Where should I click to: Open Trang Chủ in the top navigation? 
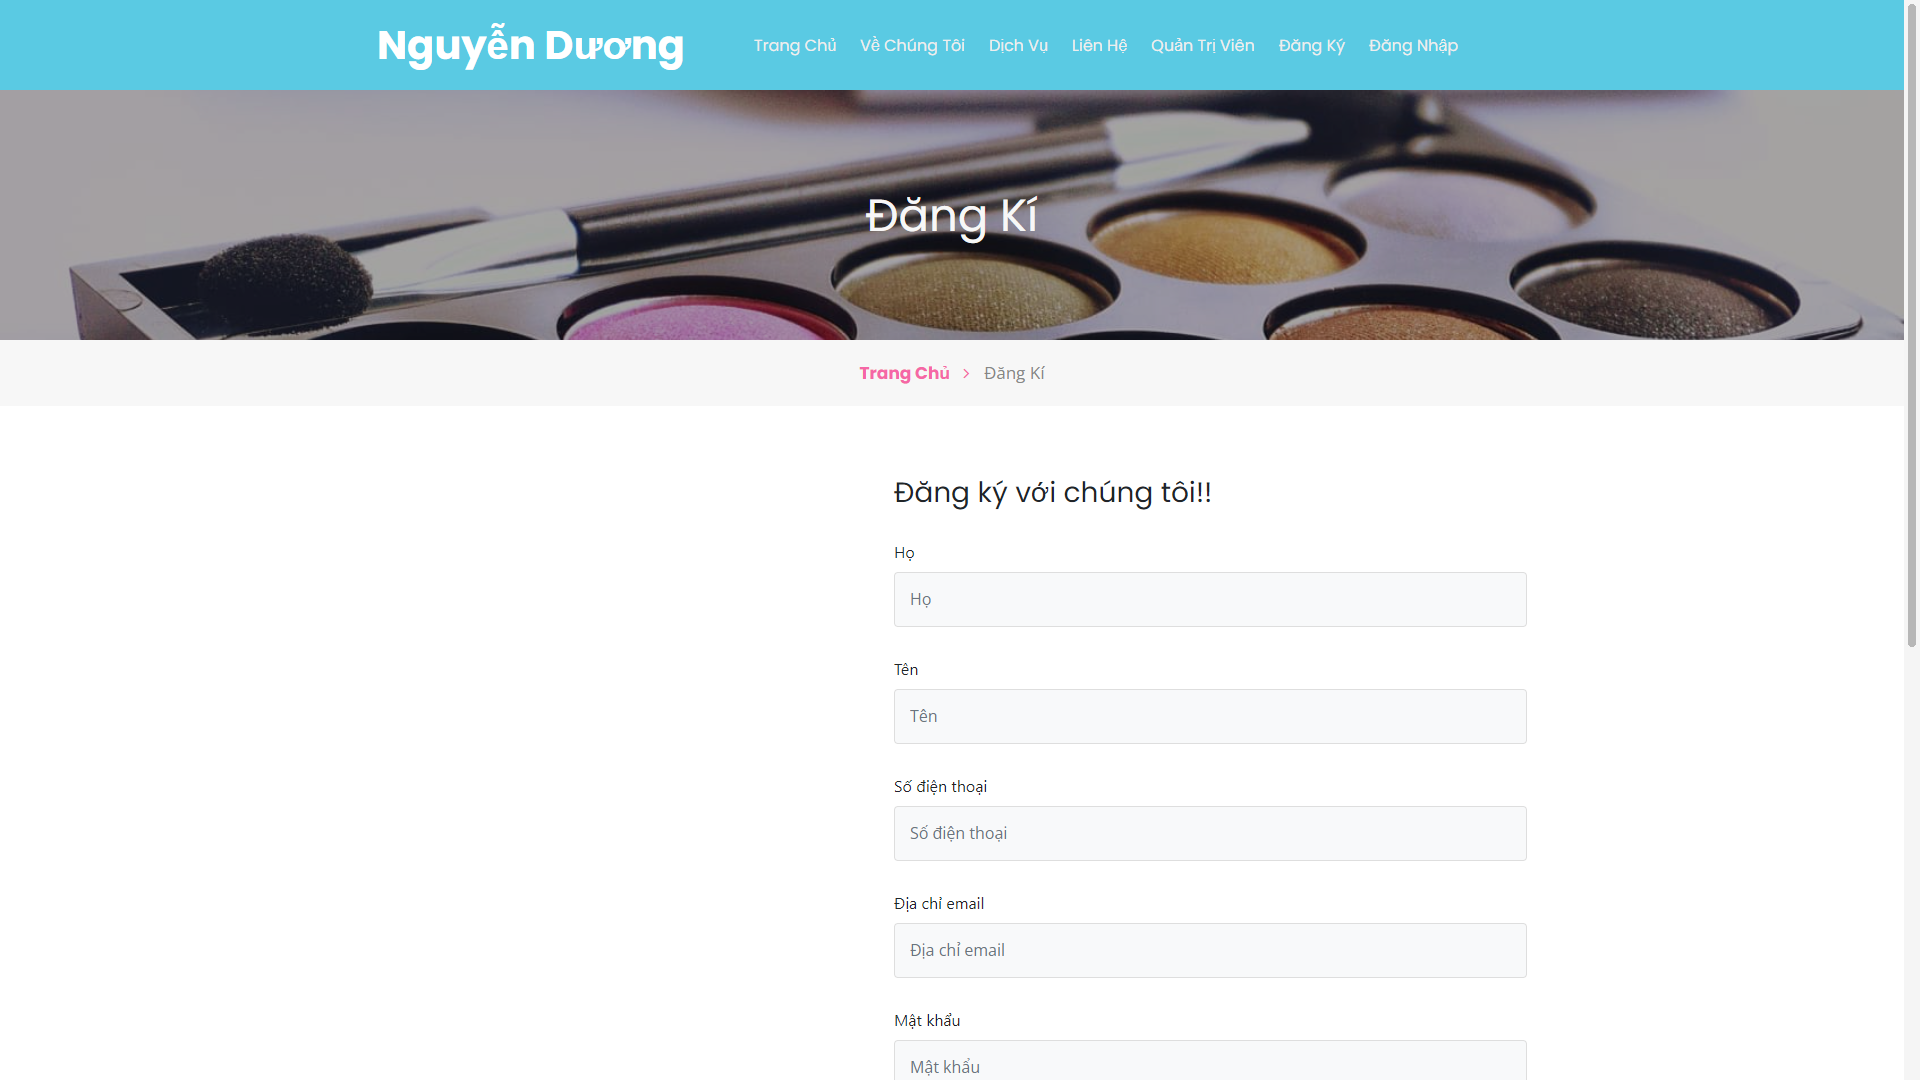794,46
